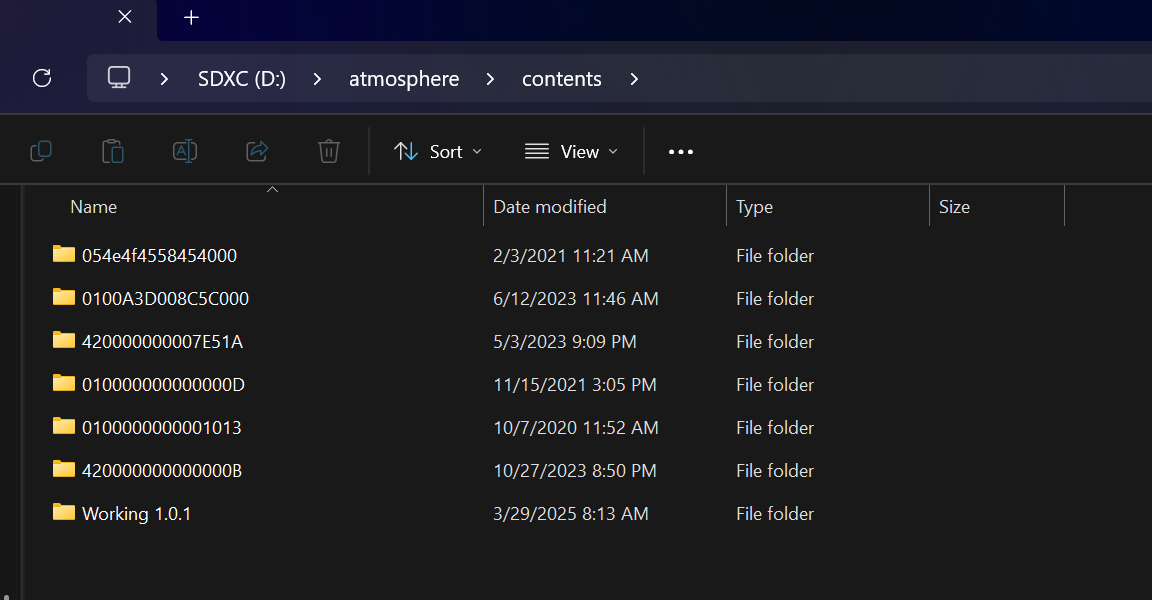This screenshot has width=1152, height=600.
Task: Navigate to SDXC (D:) breadcrumb
Action: [x=242, y=79]
